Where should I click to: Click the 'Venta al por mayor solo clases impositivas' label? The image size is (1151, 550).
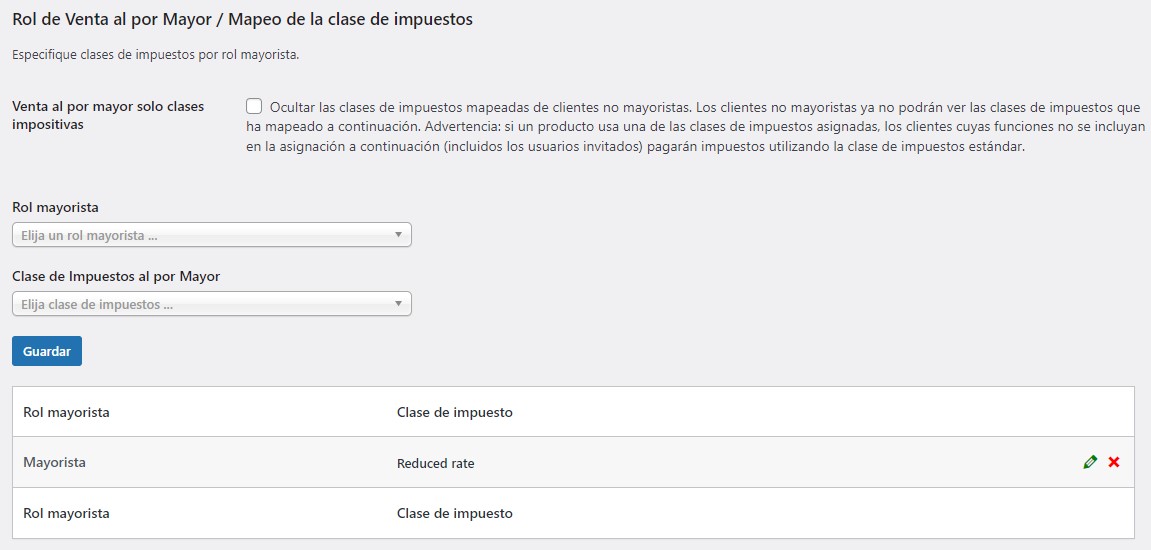(107, 115)
